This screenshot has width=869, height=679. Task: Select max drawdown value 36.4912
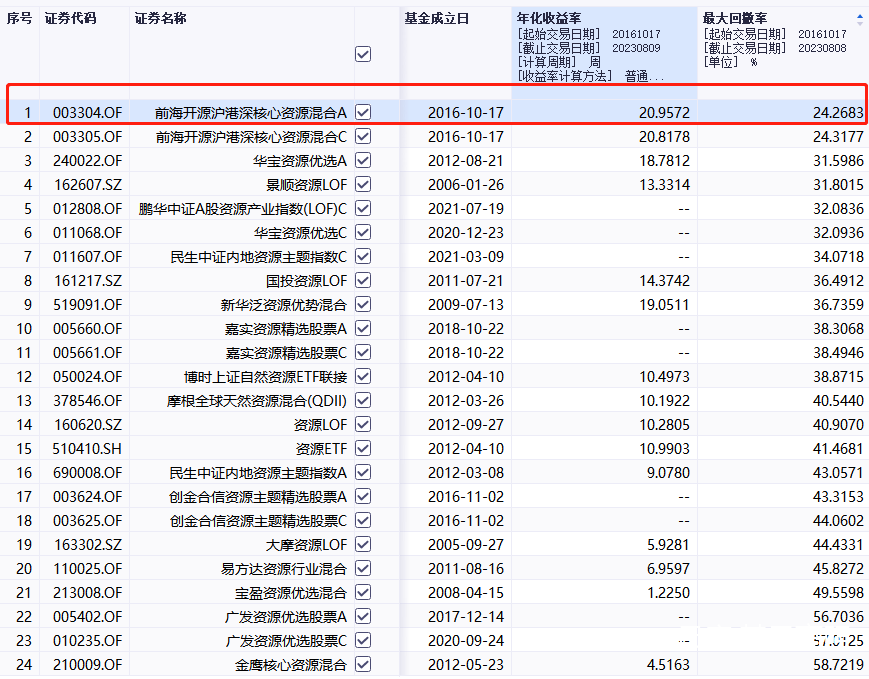839,281
